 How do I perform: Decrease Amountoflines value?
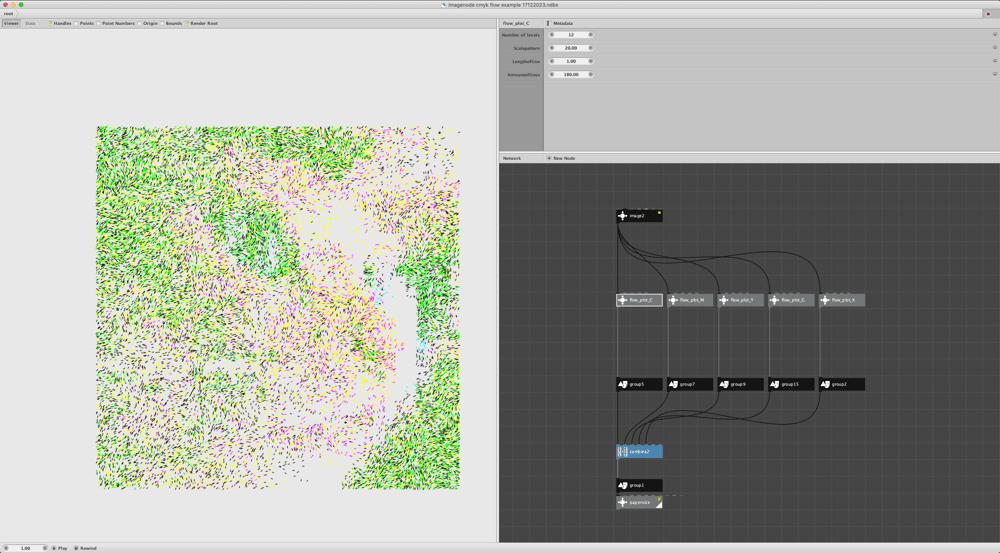tap(552, 75)
